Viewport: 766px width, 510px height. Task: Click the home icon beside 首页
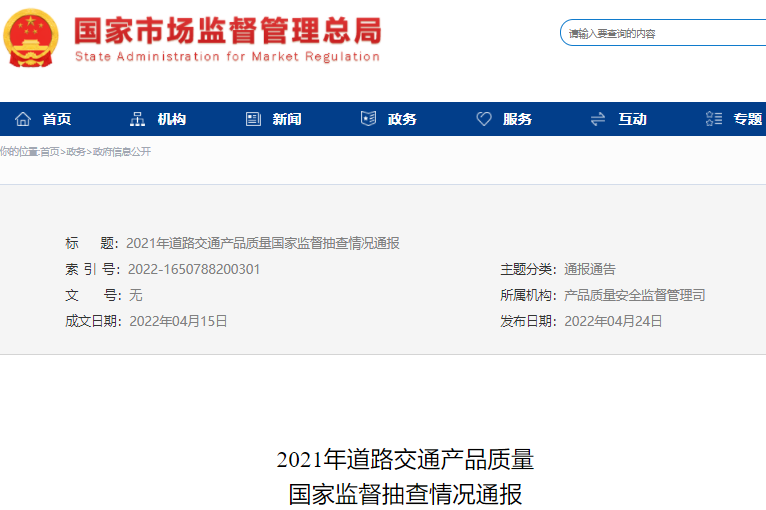click(x=23, y=119)
